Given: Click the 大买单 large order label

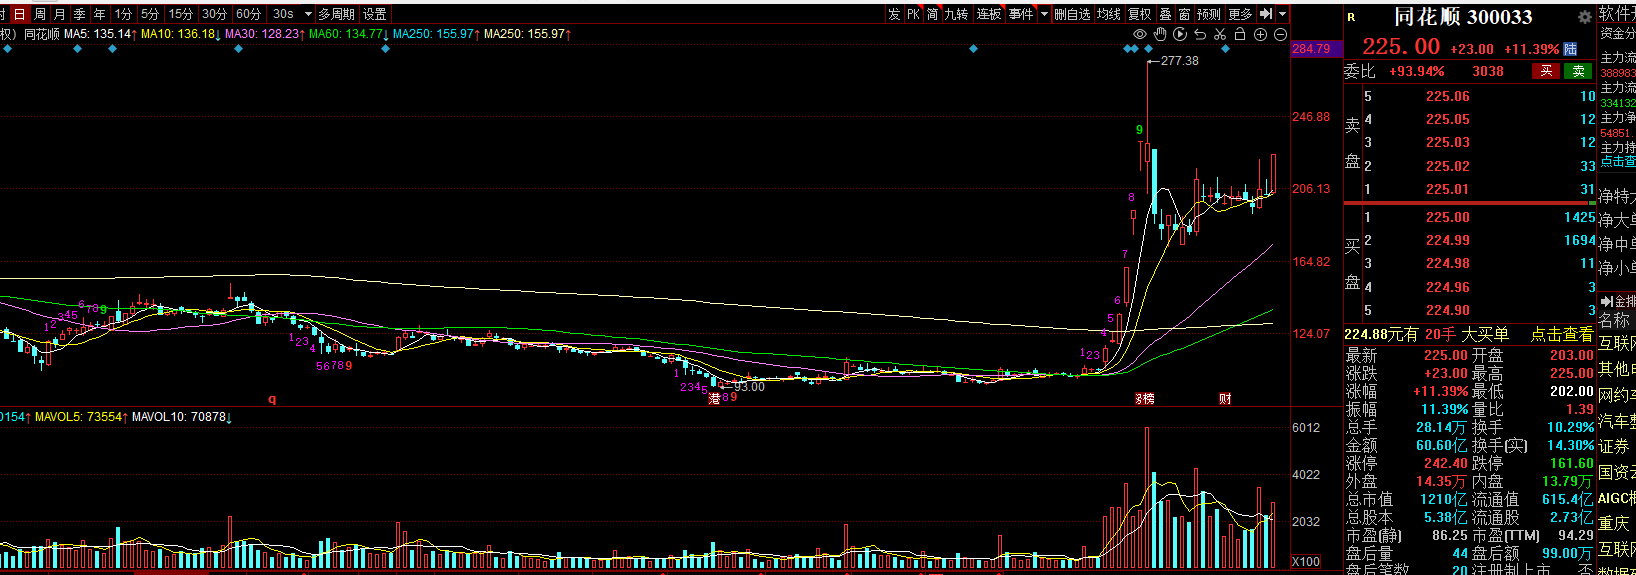Looking at the screenshot, I should tap(1485, 335).
